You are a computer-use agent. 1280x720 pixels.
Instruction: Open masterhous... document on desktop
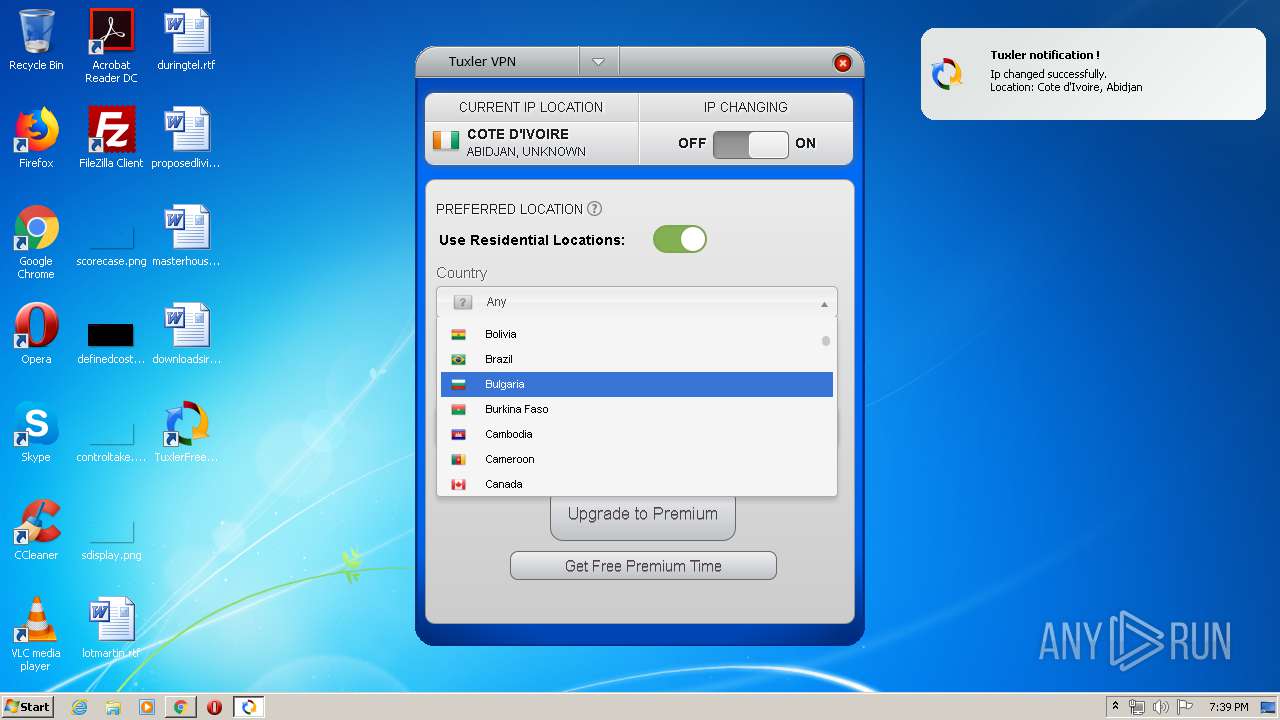[186, 236]
